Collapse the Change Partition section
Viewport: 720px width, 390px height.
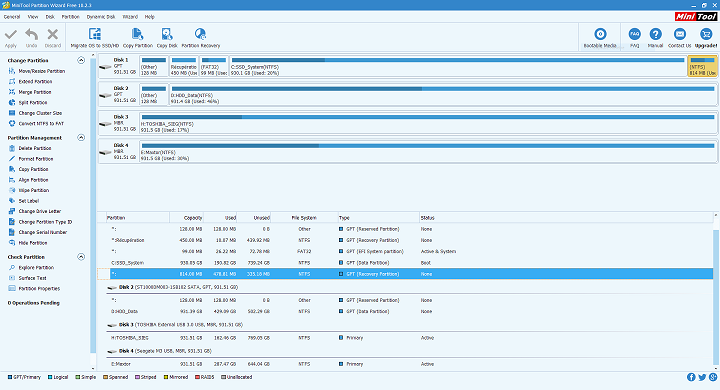coord(81,60)
